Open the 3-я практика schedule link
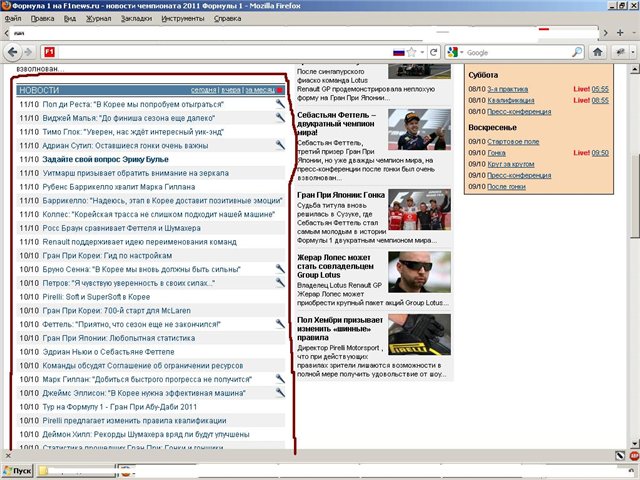The image size is (640, 480). [507, 89]
